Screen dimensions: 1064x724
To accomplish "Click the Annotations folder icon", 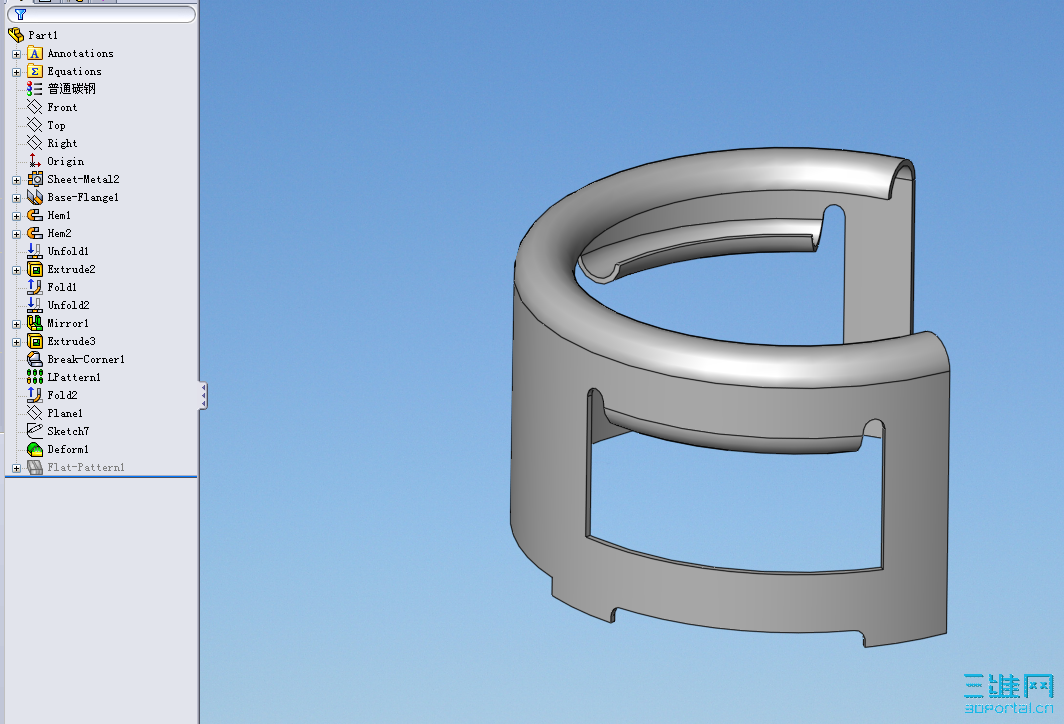I will click(35, 53).
